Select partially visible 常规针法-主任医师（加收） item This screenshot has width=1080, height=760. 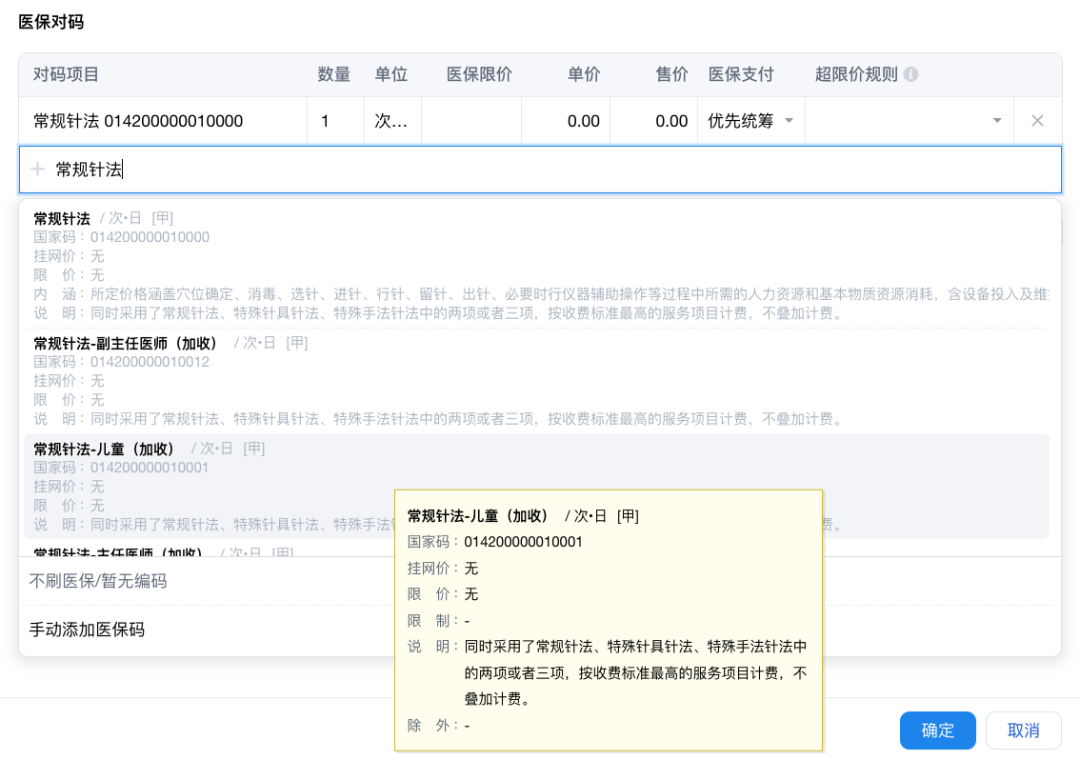click(120, 552)
